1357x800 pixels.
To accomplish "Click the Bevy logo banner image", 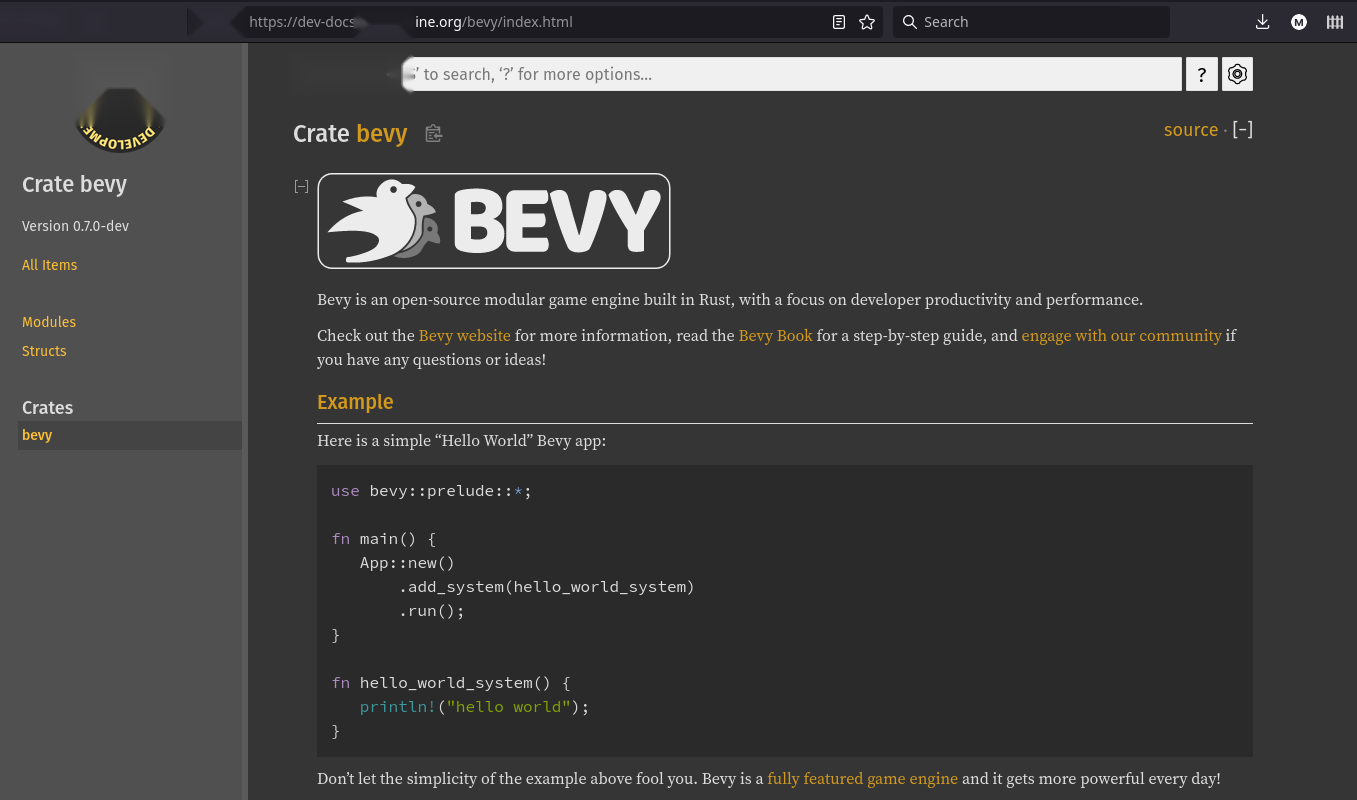I will click(494, 221).
